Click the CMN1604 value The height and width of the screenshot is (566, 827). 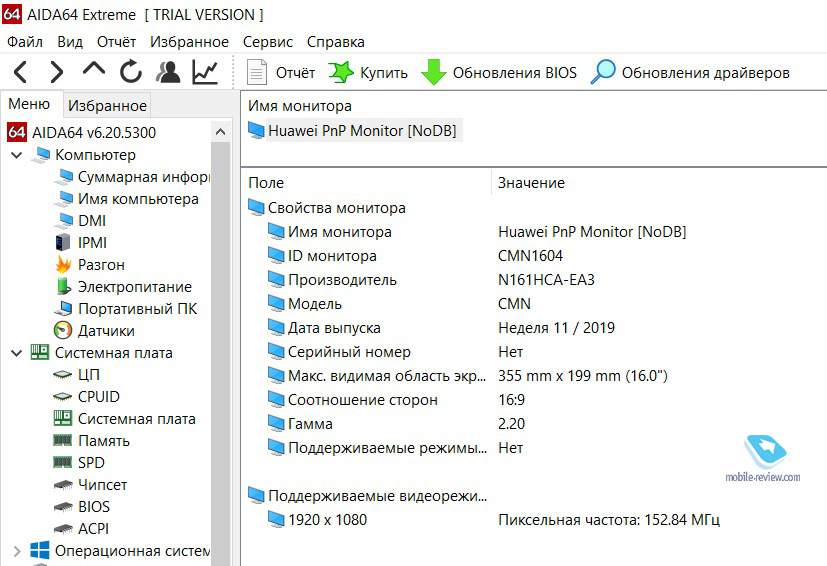pyautogui.click(x=530, y=256)
